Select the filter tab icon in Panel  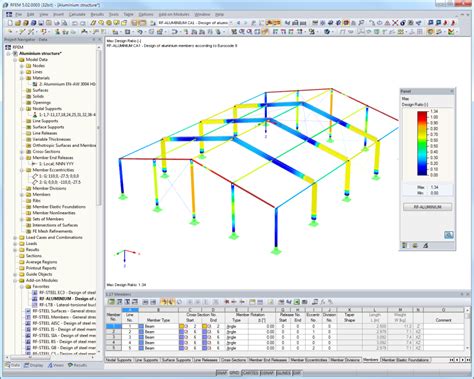coord(426,246)
